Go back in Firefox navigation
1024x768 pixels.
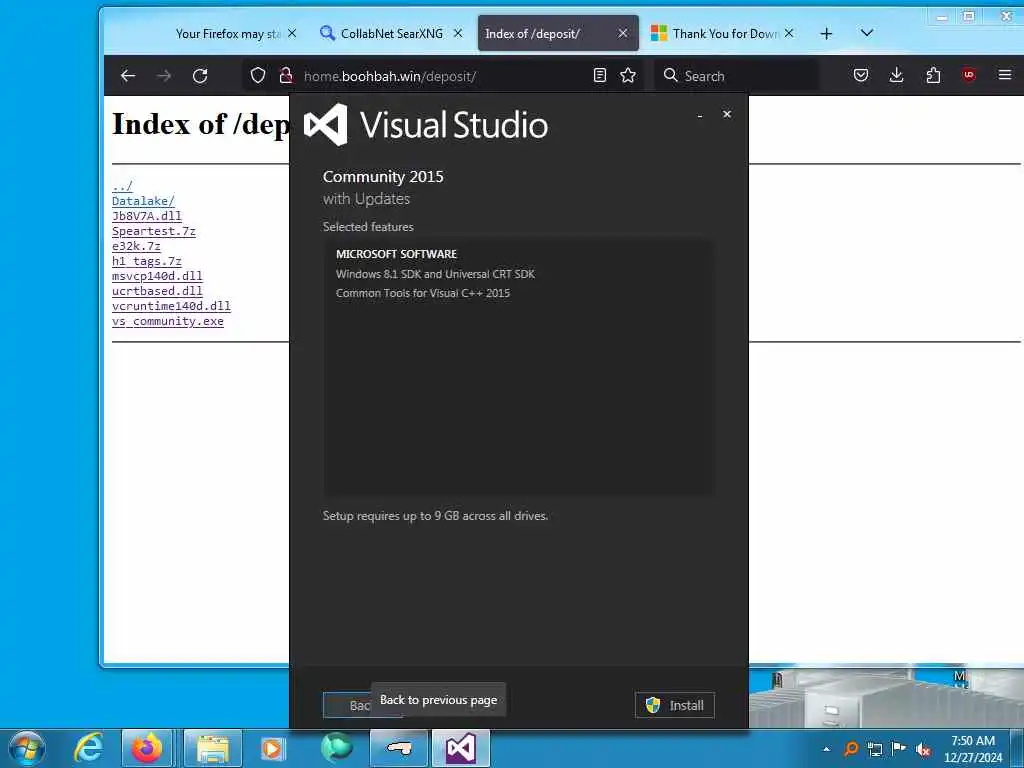tap(128, 76)
